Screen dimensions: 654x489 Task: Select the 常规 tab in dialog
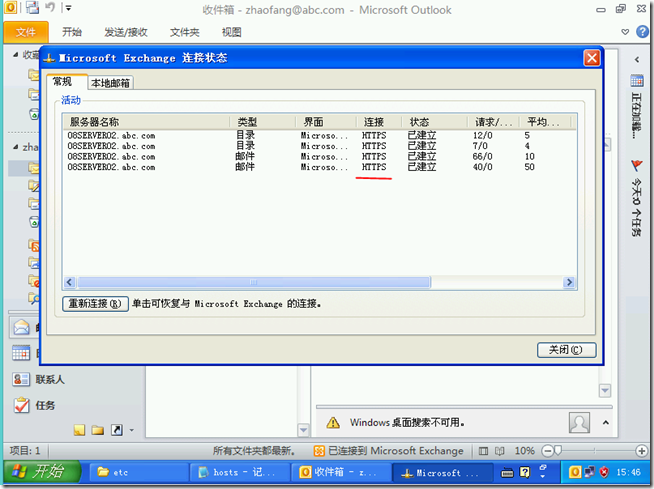click(63, 82)
